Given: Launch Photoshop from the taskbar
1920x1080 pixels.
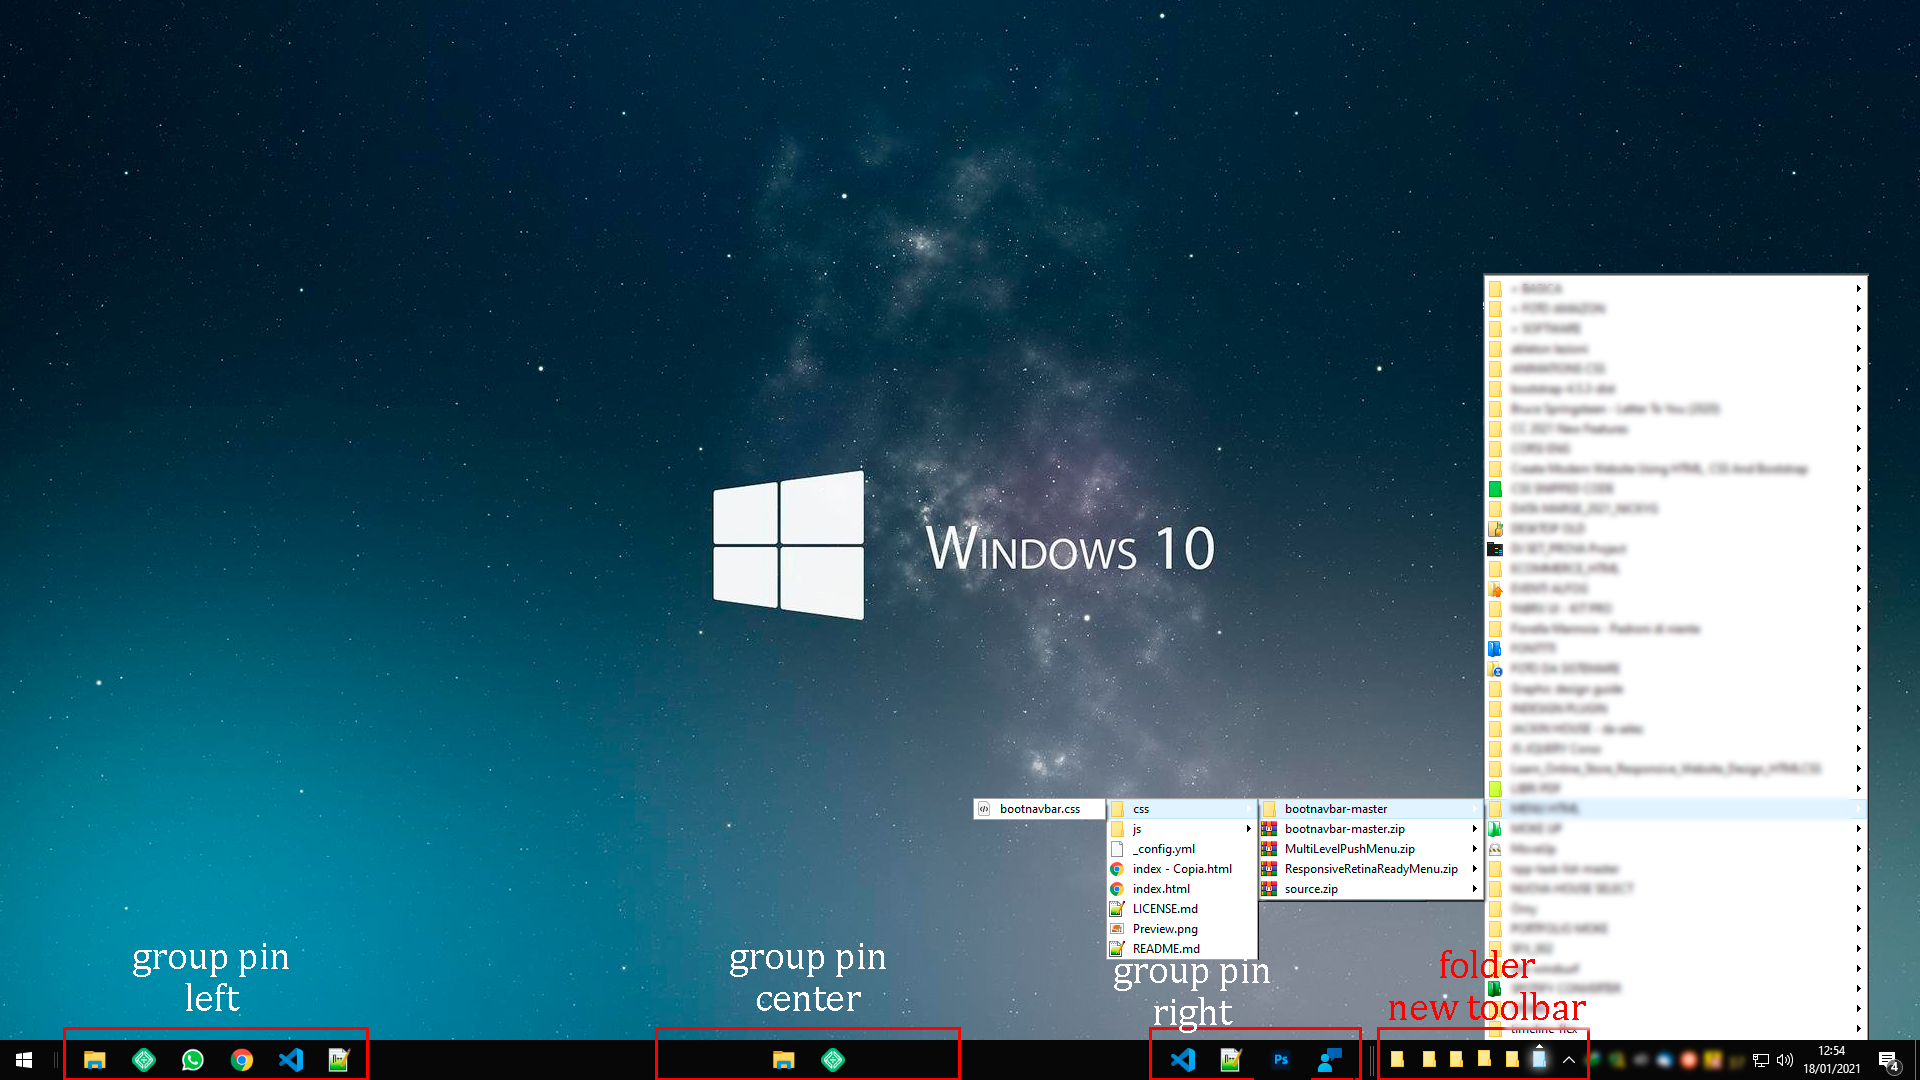Looking at the screenshot, I should pyautogui.click(x=1280, y=1060).
